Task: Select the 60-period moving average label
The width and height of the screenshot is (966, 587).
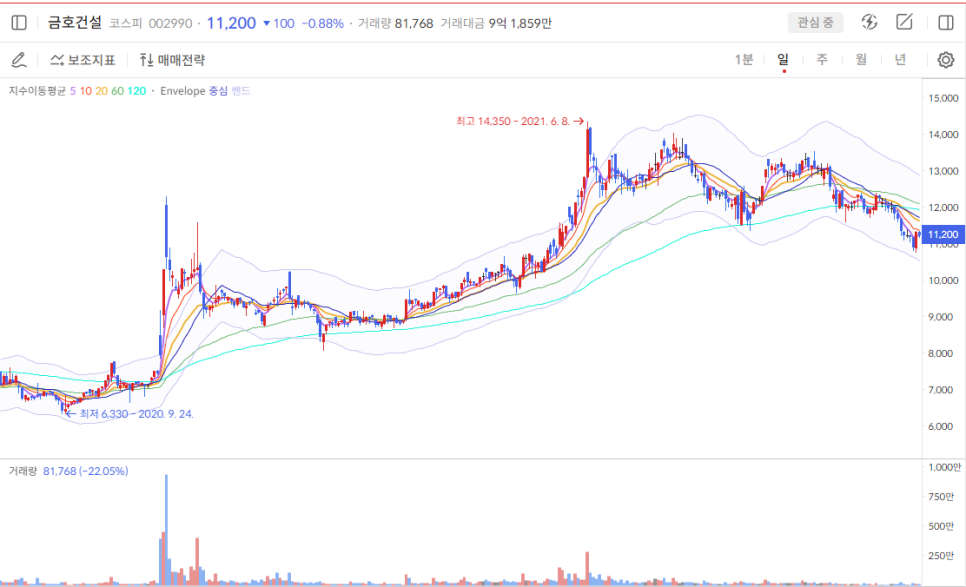Action: (x=117, y=91)
